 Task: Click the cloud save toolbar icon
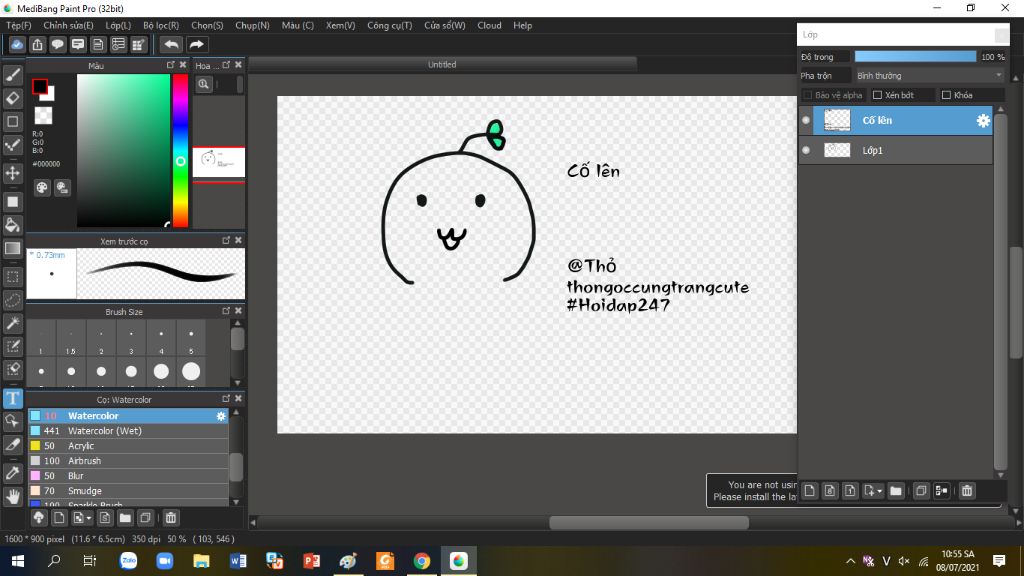click(17, 44)
